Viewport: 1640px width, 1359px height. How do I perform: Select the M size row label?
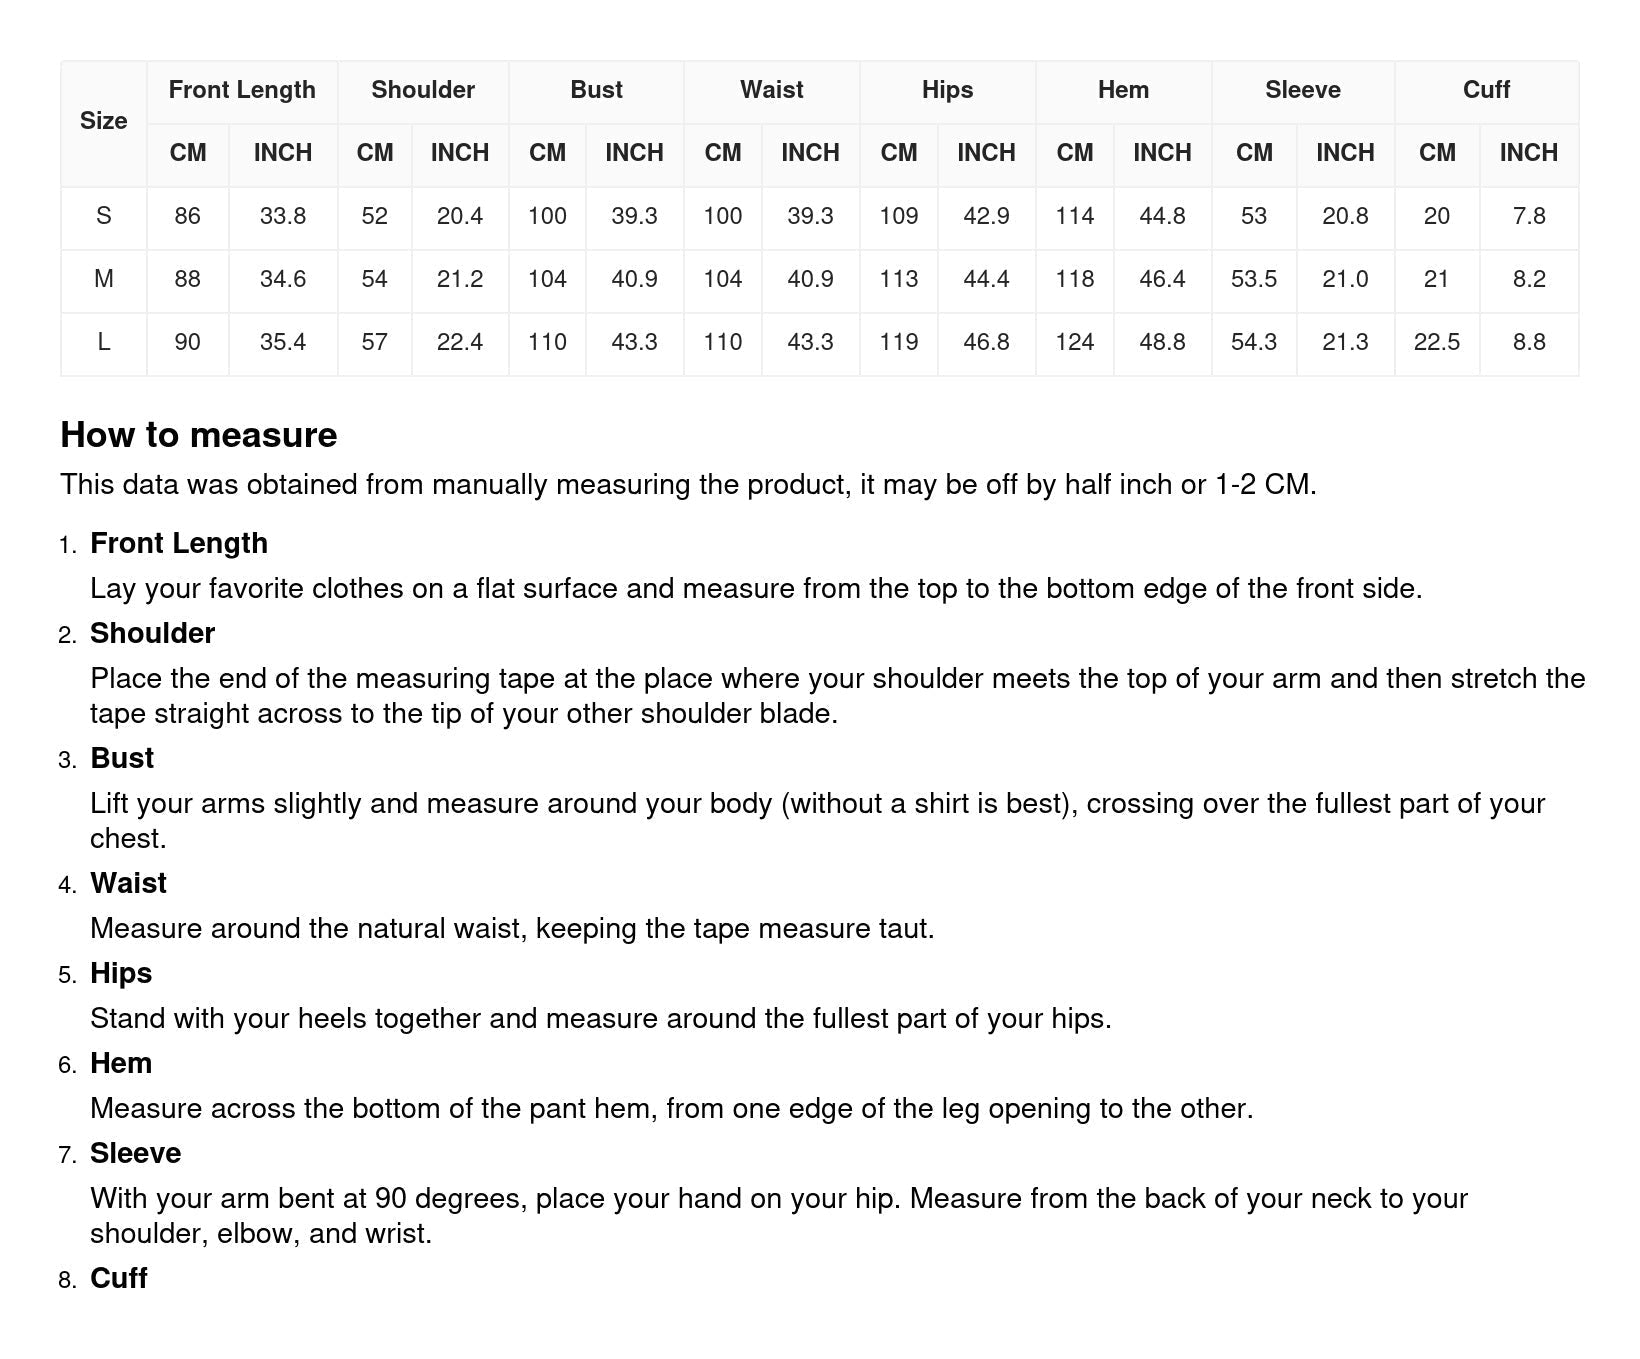pyautogui.click(x=104, y=279)
